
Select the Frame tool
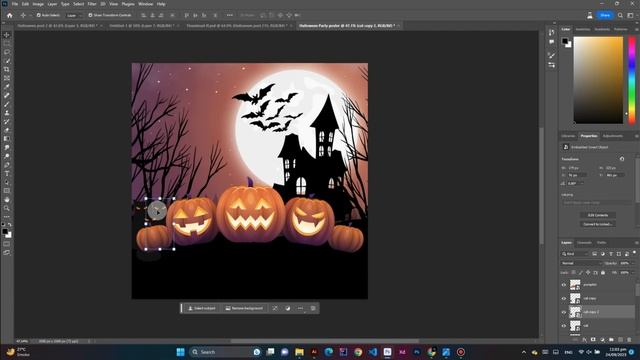[7, 78]
